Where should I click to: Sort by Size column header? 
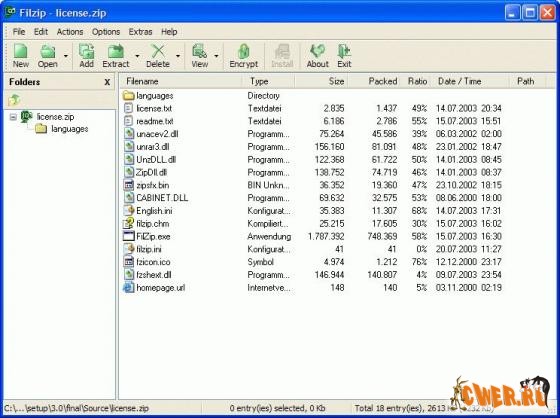coord(321,81)
